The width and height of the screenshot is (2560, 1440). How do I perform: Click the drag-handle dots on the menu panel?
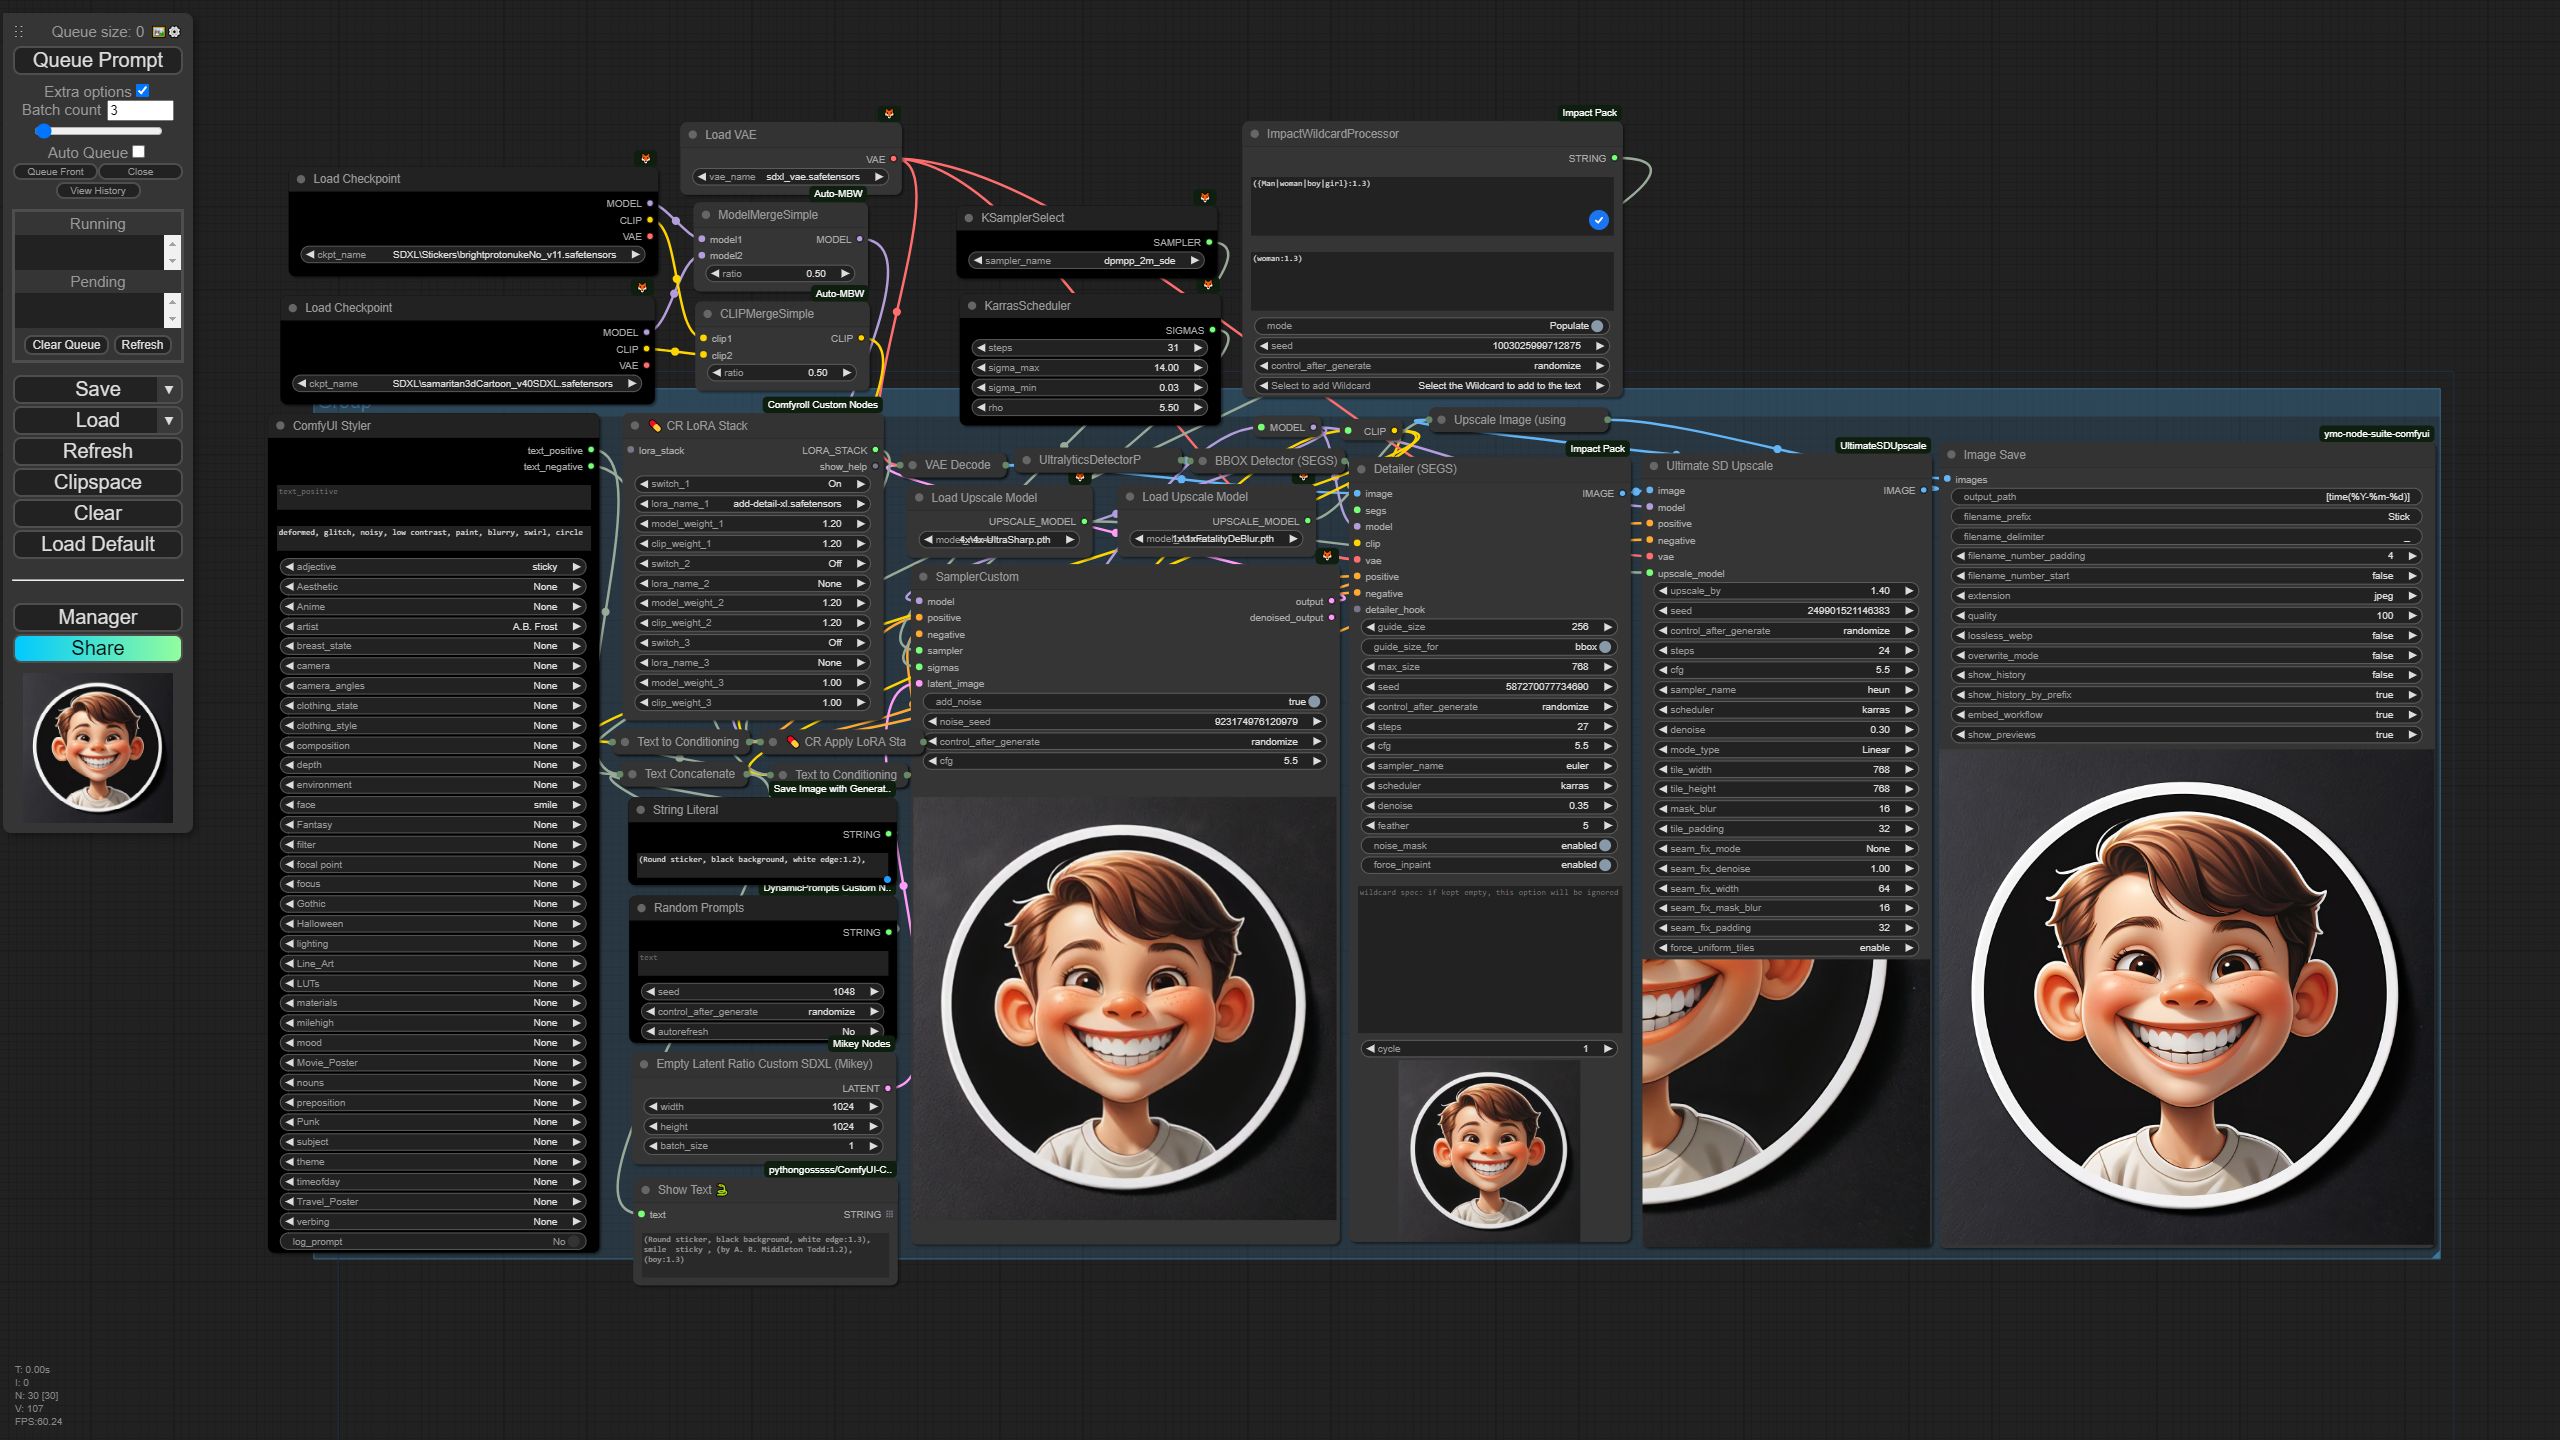(18, 32)
